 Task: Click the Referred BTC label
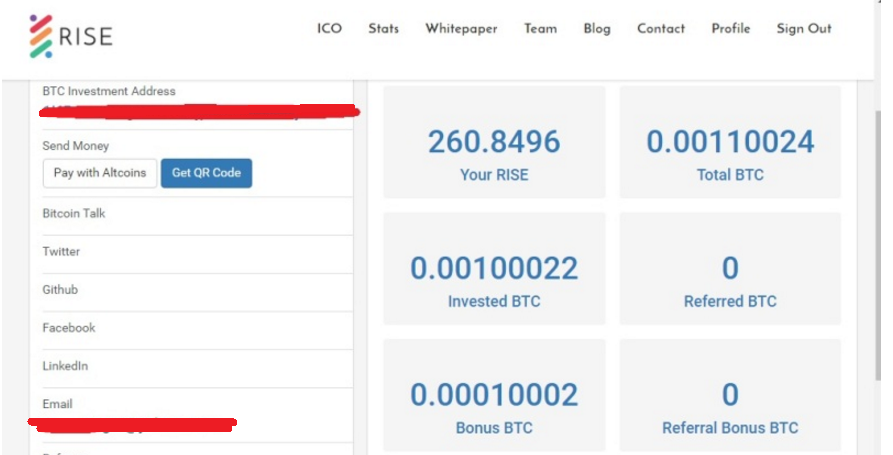click(x=730, y=301)
